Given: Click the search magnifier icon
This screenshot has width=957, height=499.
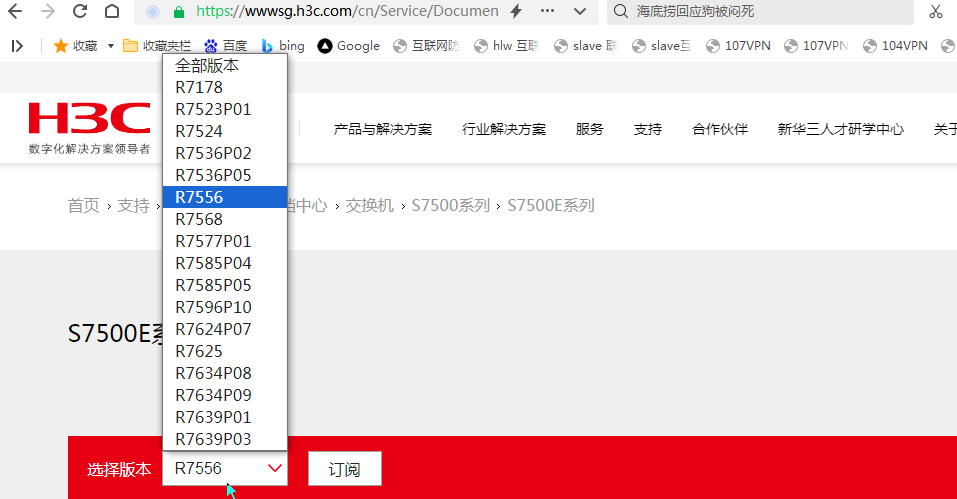Looking at the screenshot, I should pyautogui.click(x=621, y=11).
